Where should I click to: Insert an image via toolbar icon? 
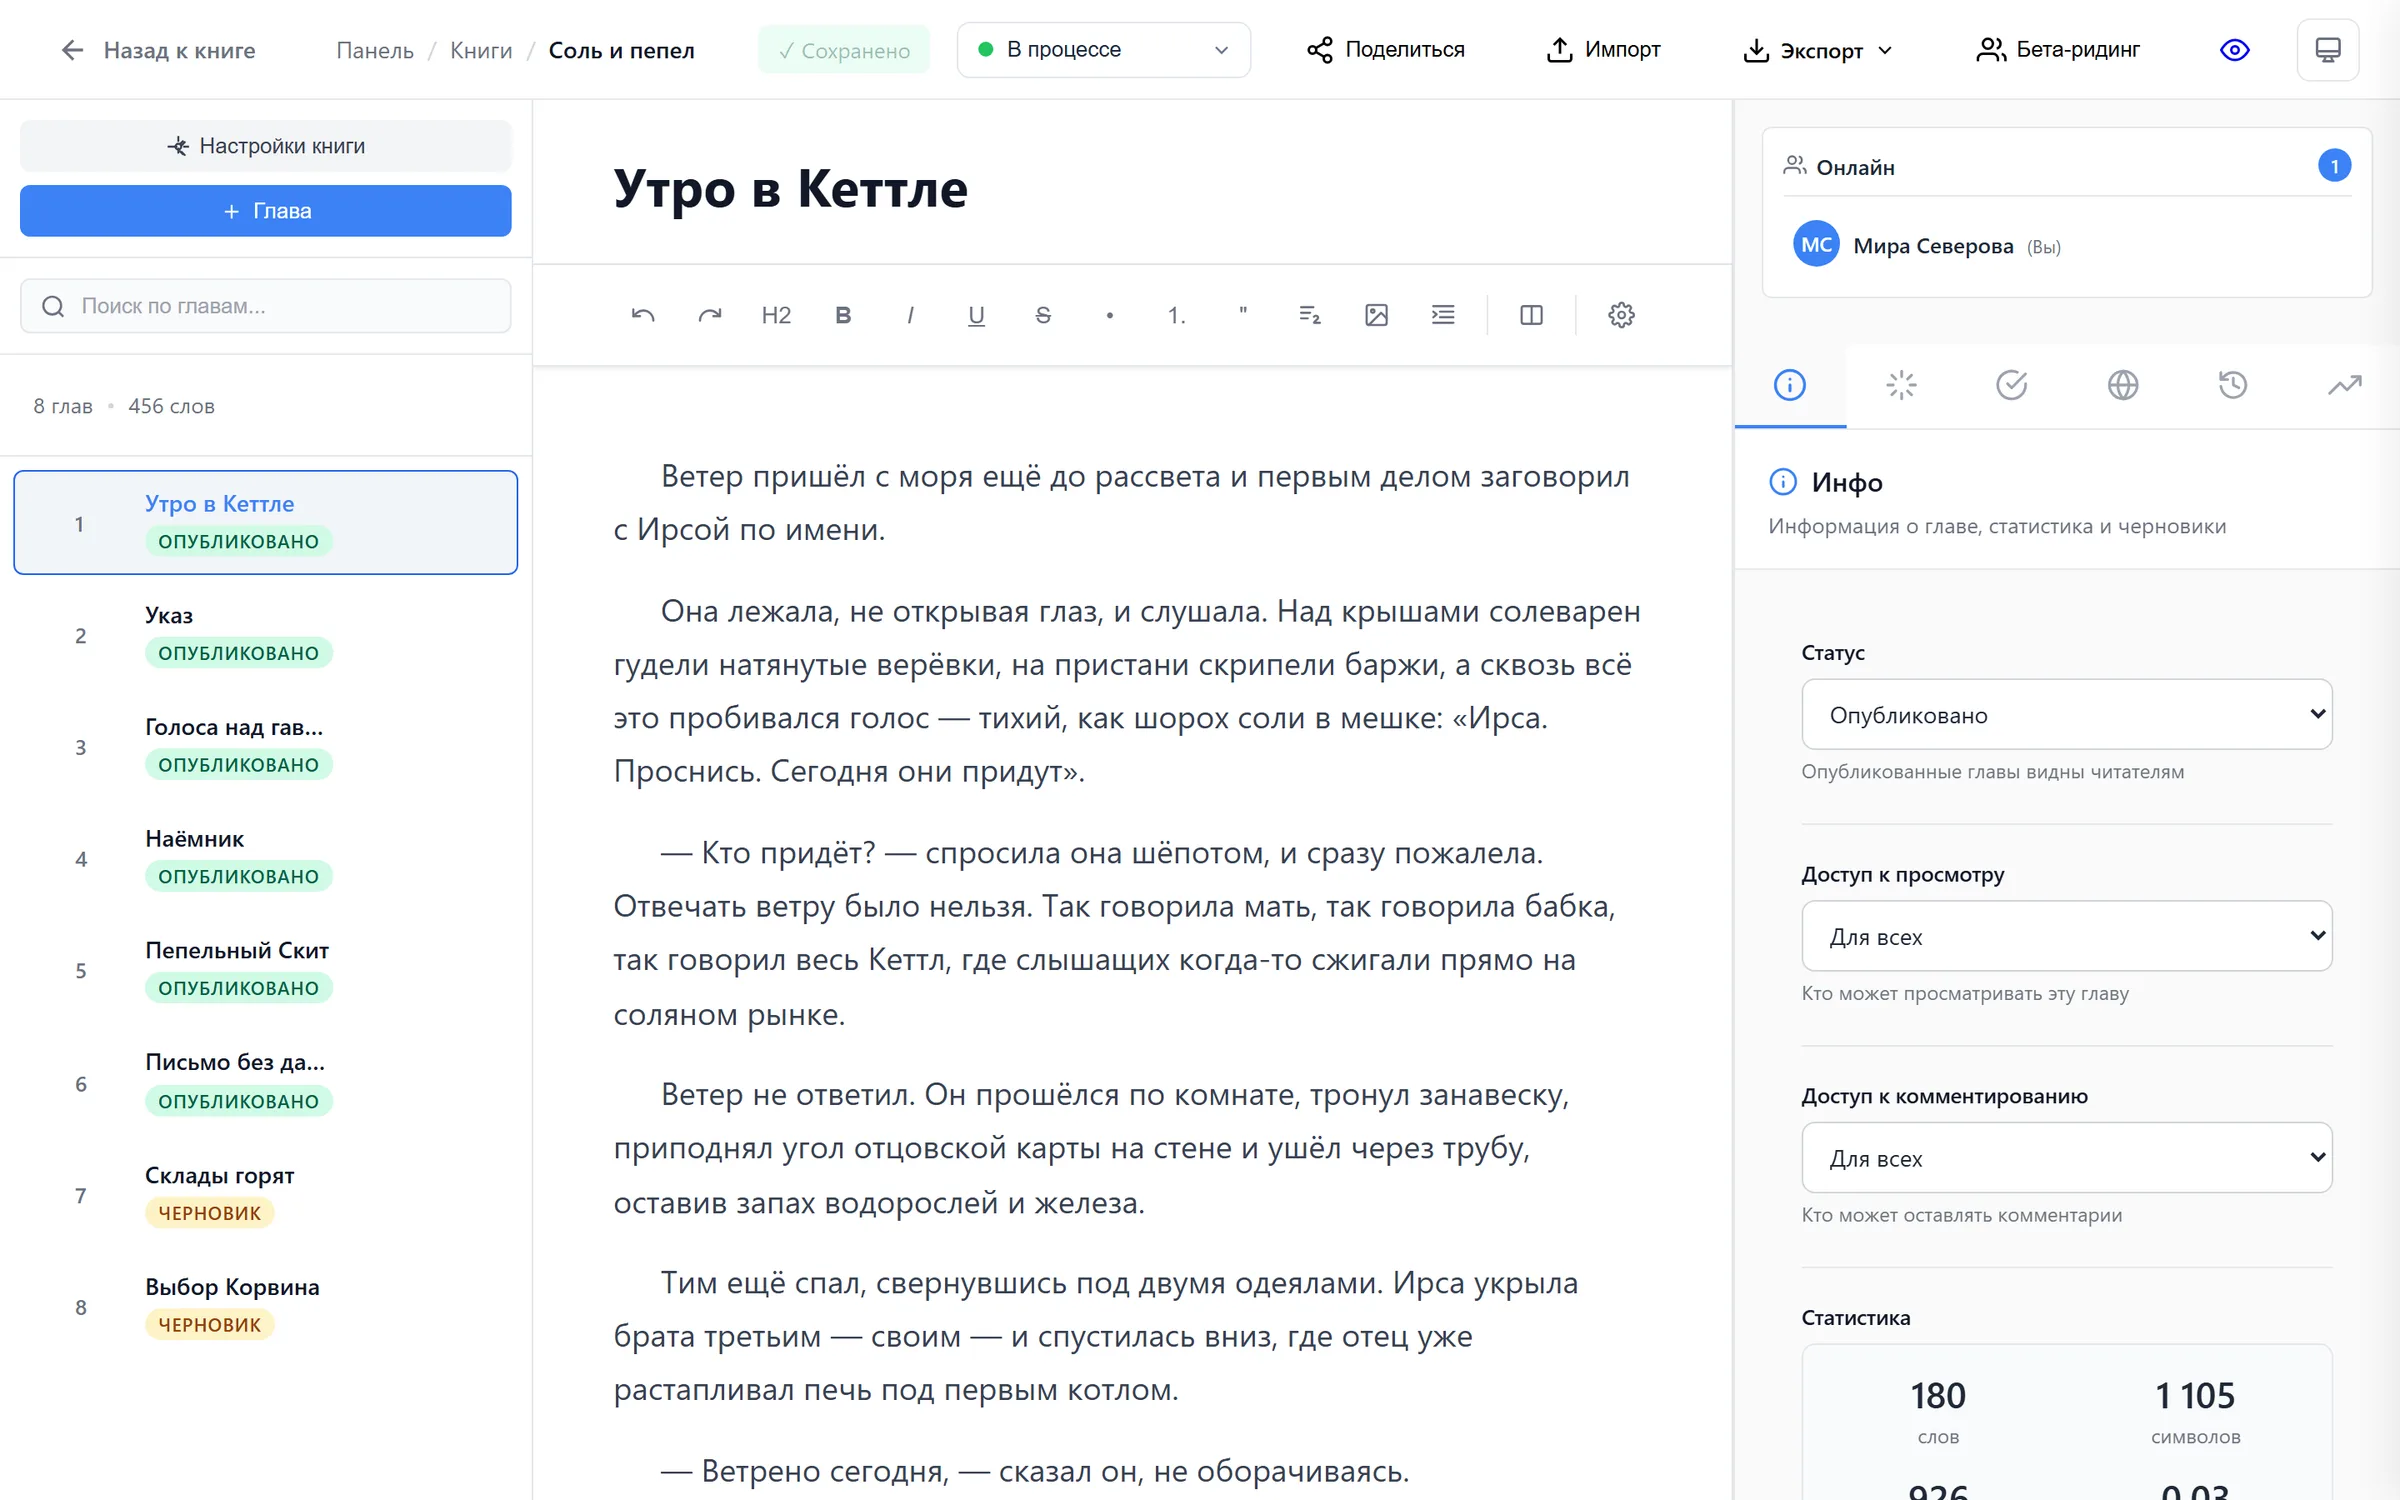click(1376, 315)
